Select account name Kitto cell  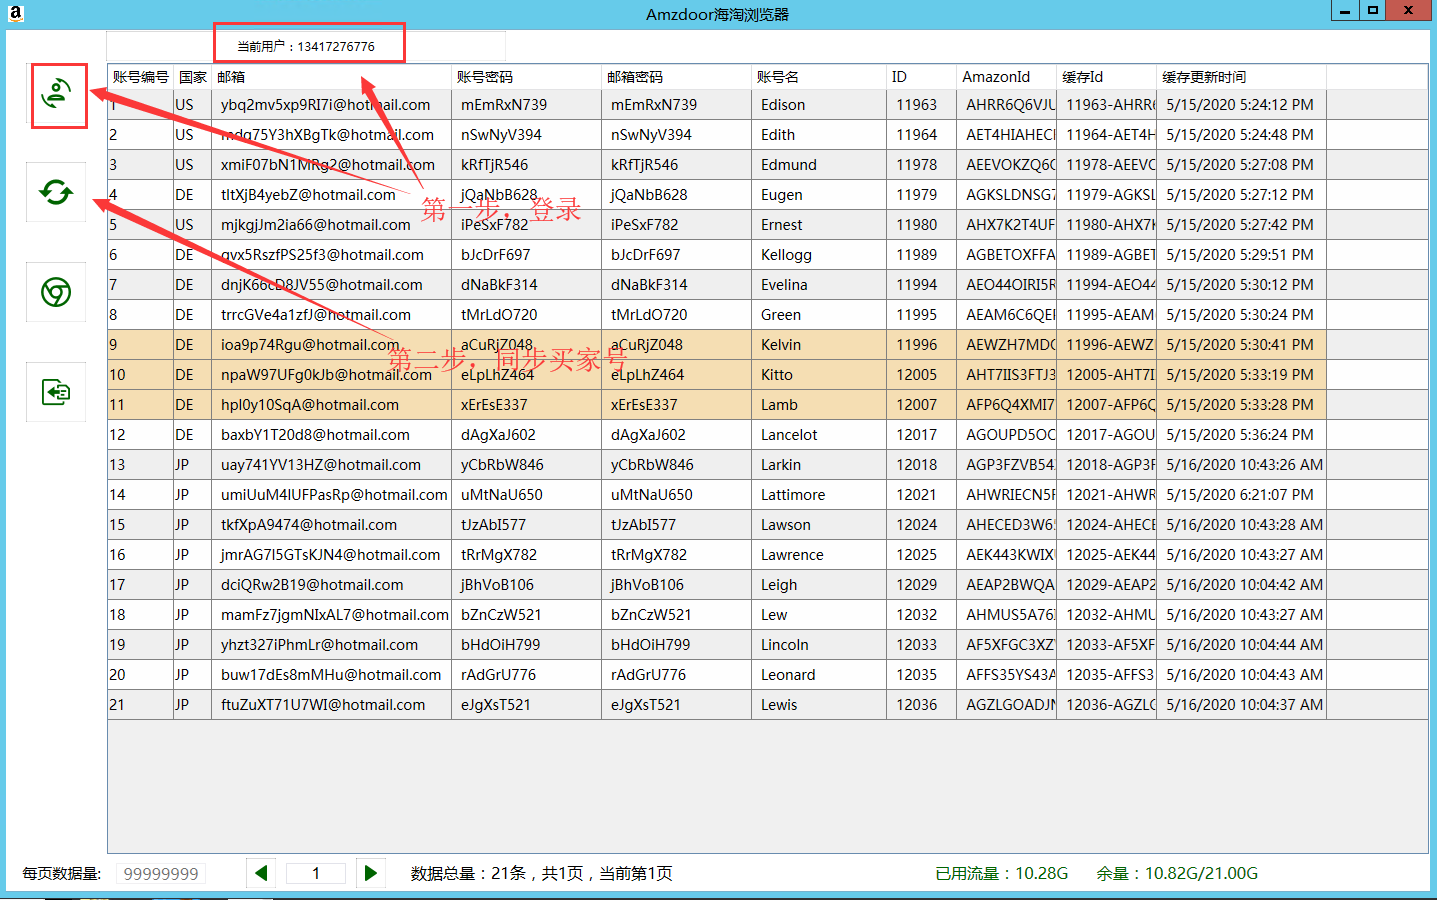[x=819, y=375]
